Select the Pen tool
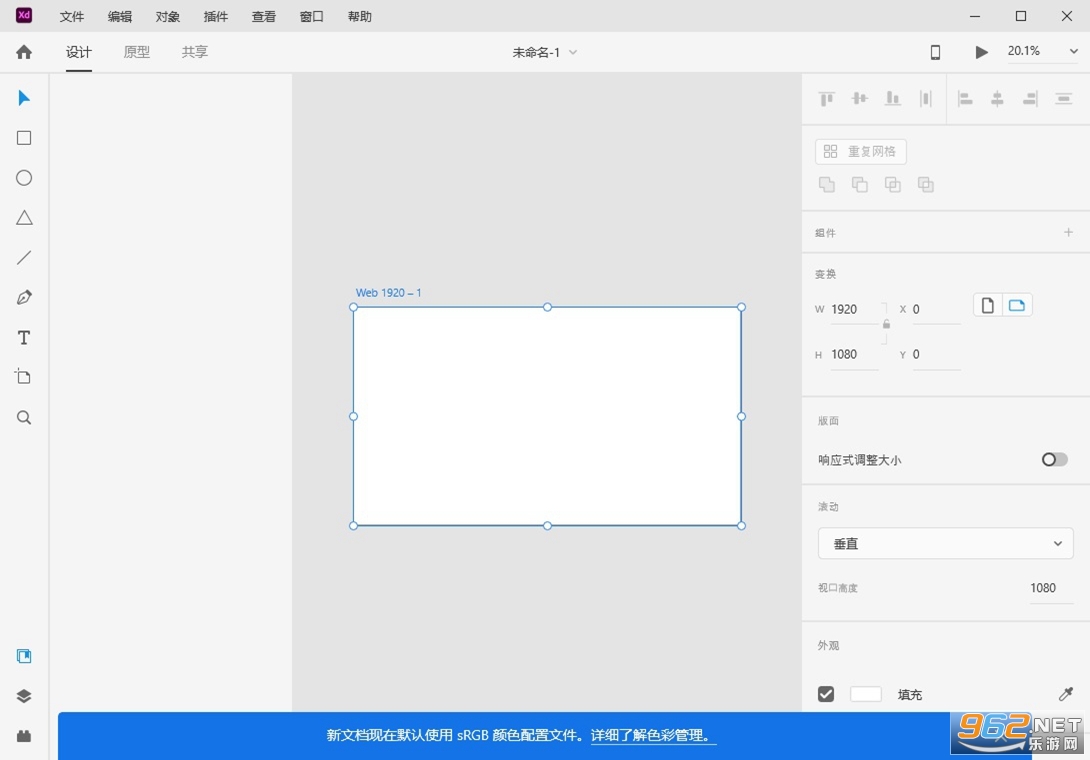The height and width of the screenshot is (760, 1090). [x=24, y=298]
